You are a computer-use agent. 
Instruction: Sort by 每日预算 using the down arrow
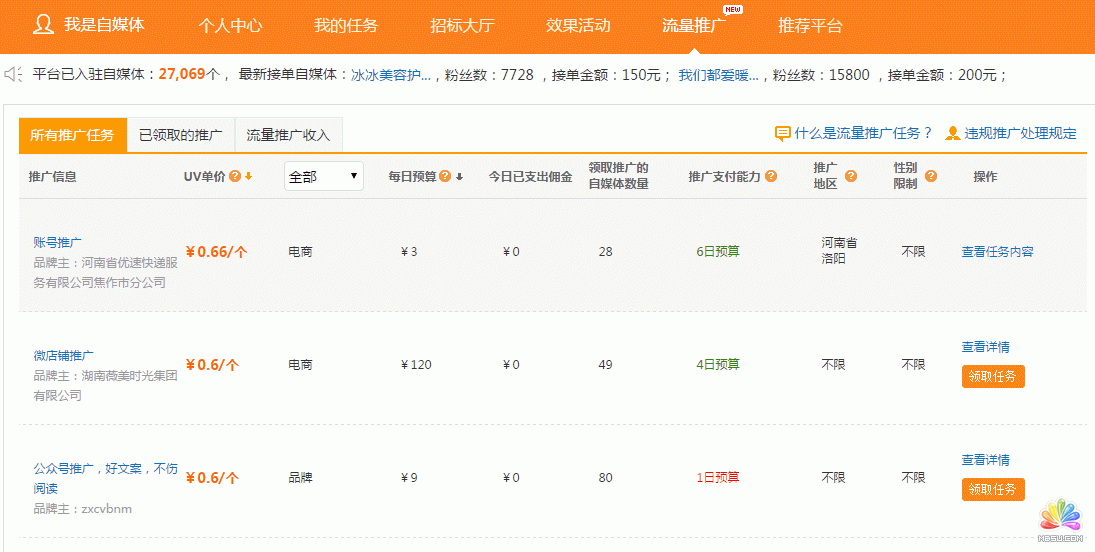click(459, 177)
